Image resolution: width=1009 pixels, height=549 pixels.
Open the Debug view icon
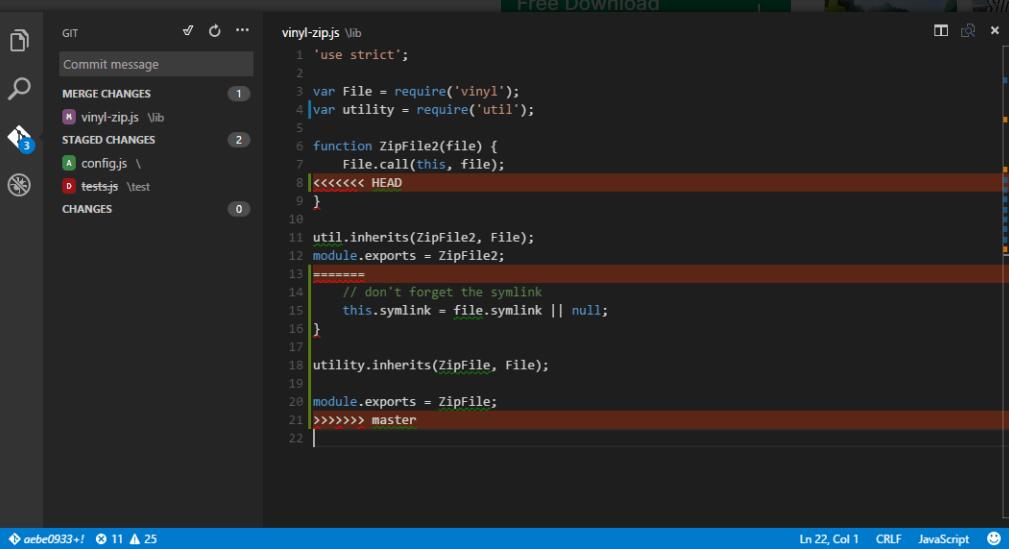tap(19, 185)
